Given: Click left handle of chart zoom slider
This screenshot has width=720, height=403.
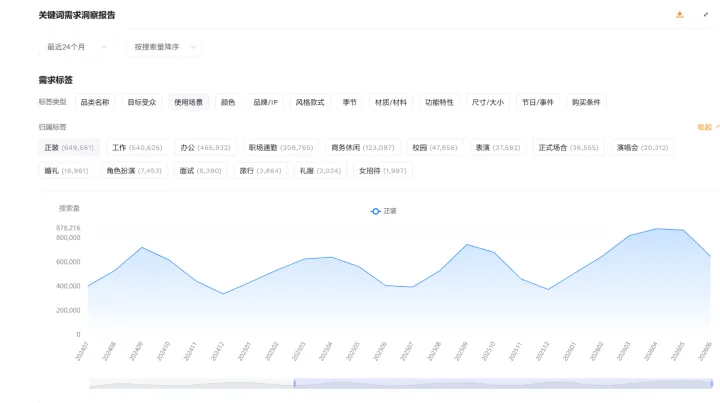Looking at the screenshot, I should [x=294, y=383].
